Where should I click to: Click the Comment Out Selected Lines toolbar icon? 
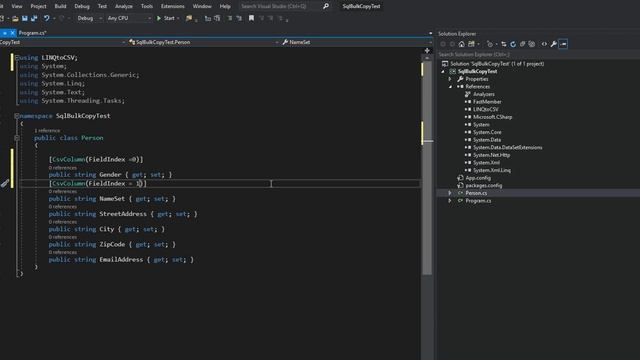point(230,18)
